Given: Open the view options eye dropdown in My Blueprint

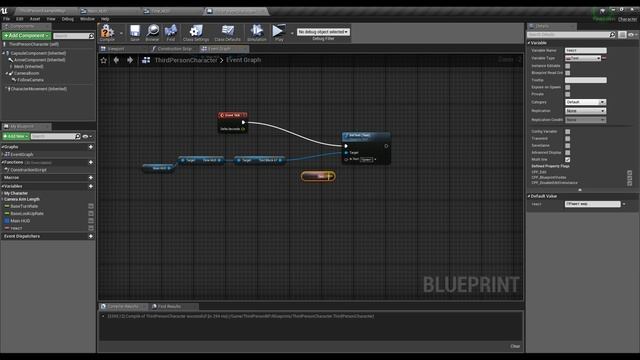Looking at the screenshot, I should (x=87, y=136).
